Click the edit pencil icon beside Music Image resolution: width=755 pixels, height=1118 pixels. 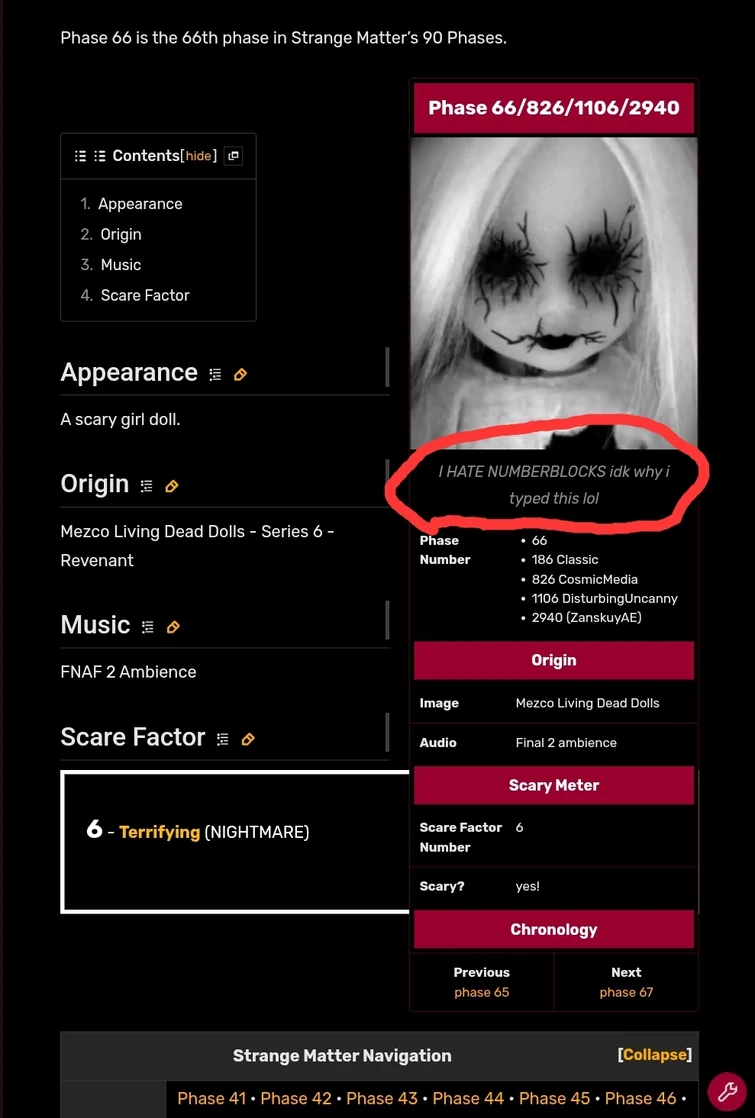tap(173, 627)
